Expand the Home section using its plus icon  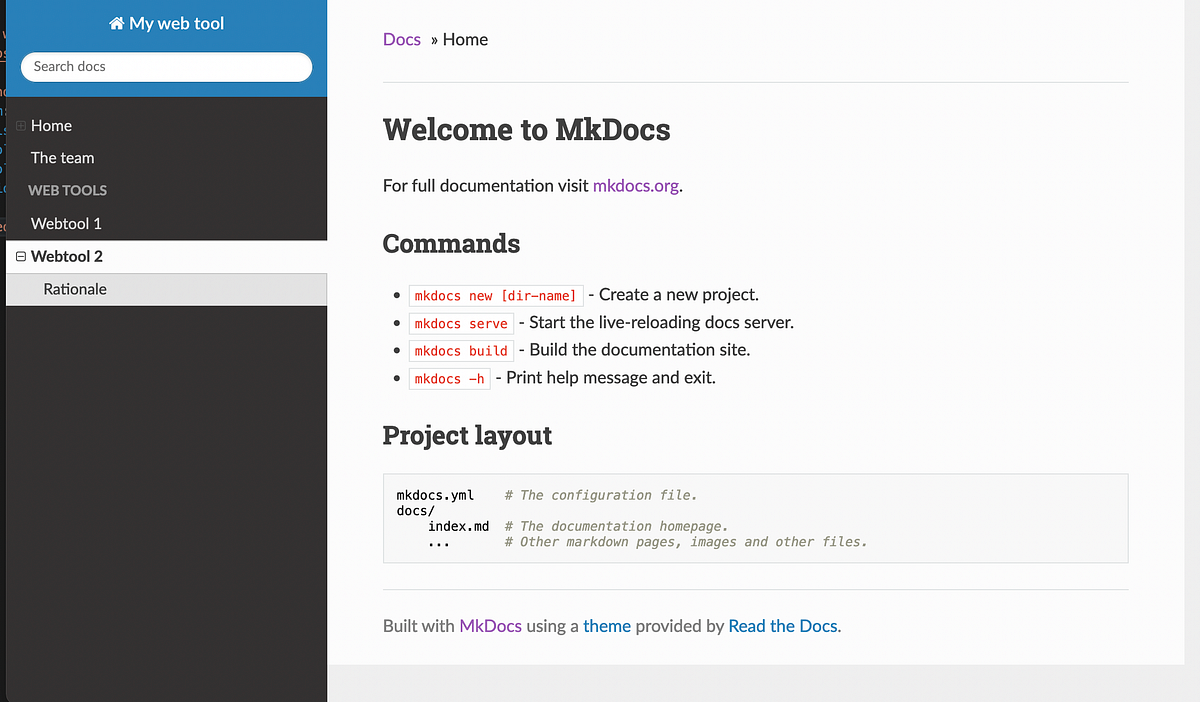tap(20, 125)
